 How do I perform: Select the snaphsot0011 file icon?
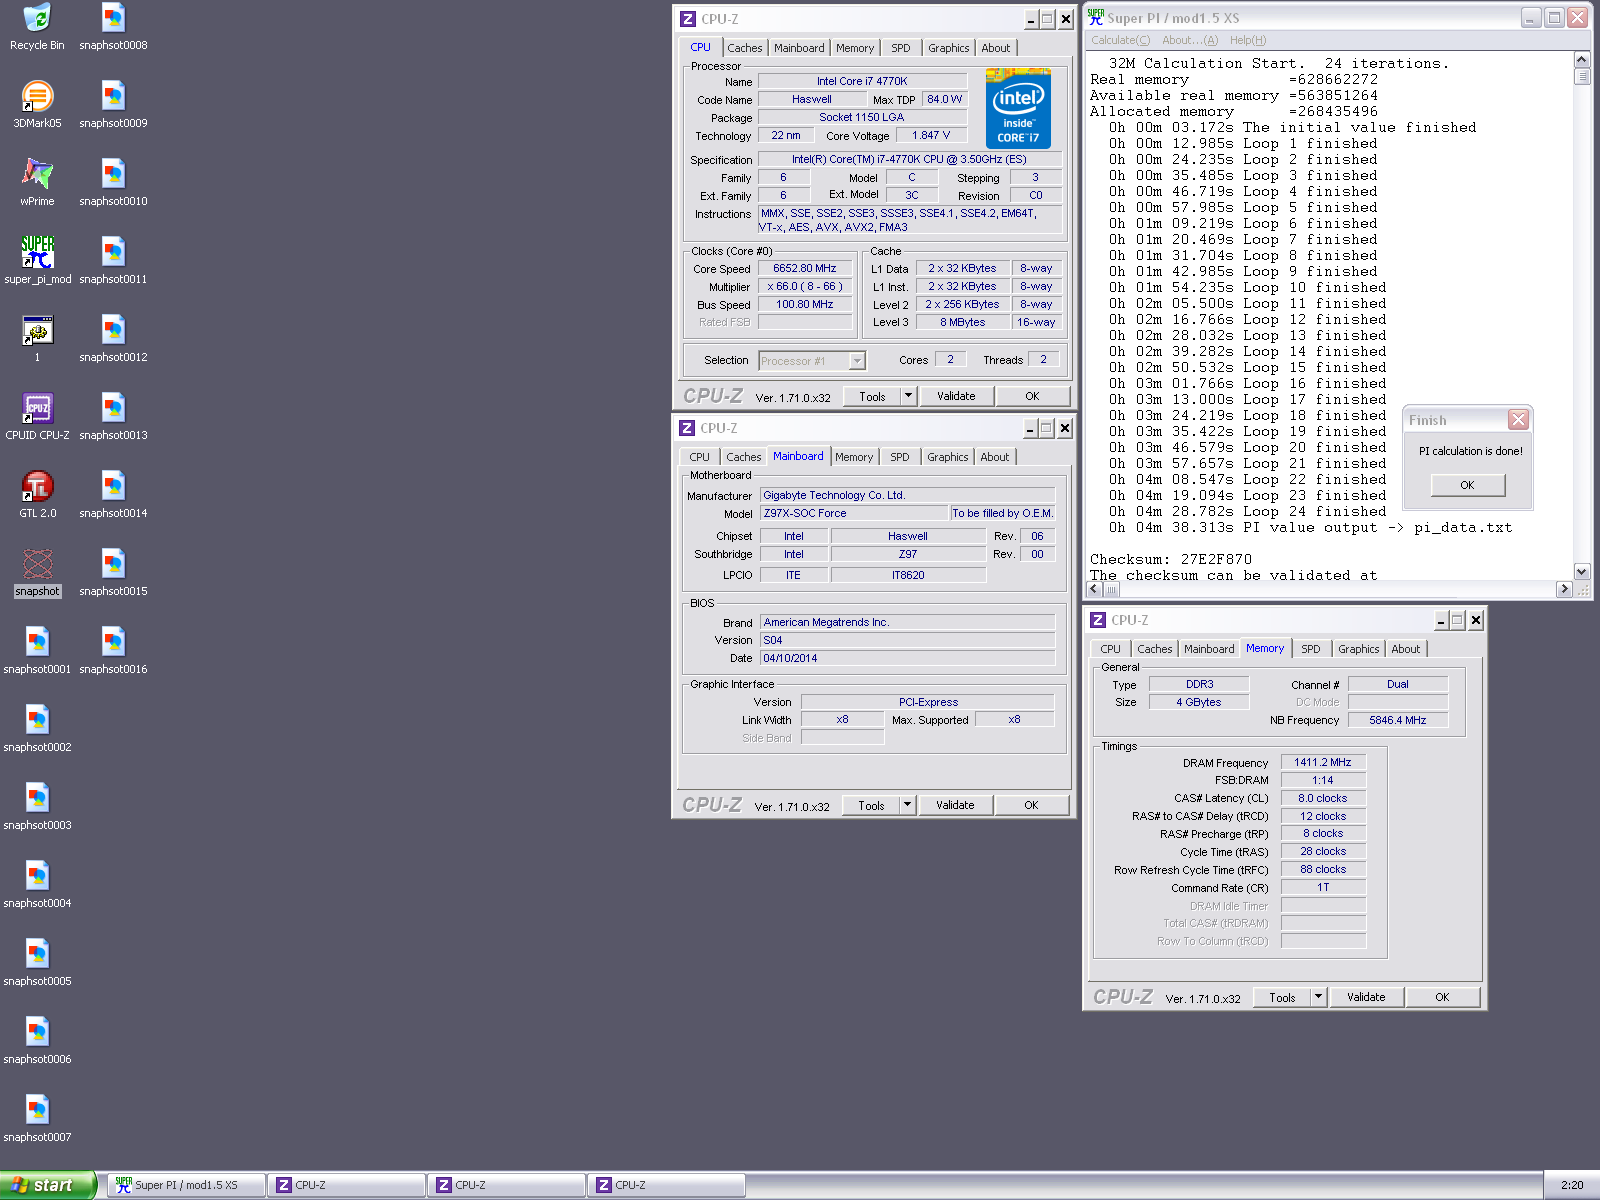point(113,260)
